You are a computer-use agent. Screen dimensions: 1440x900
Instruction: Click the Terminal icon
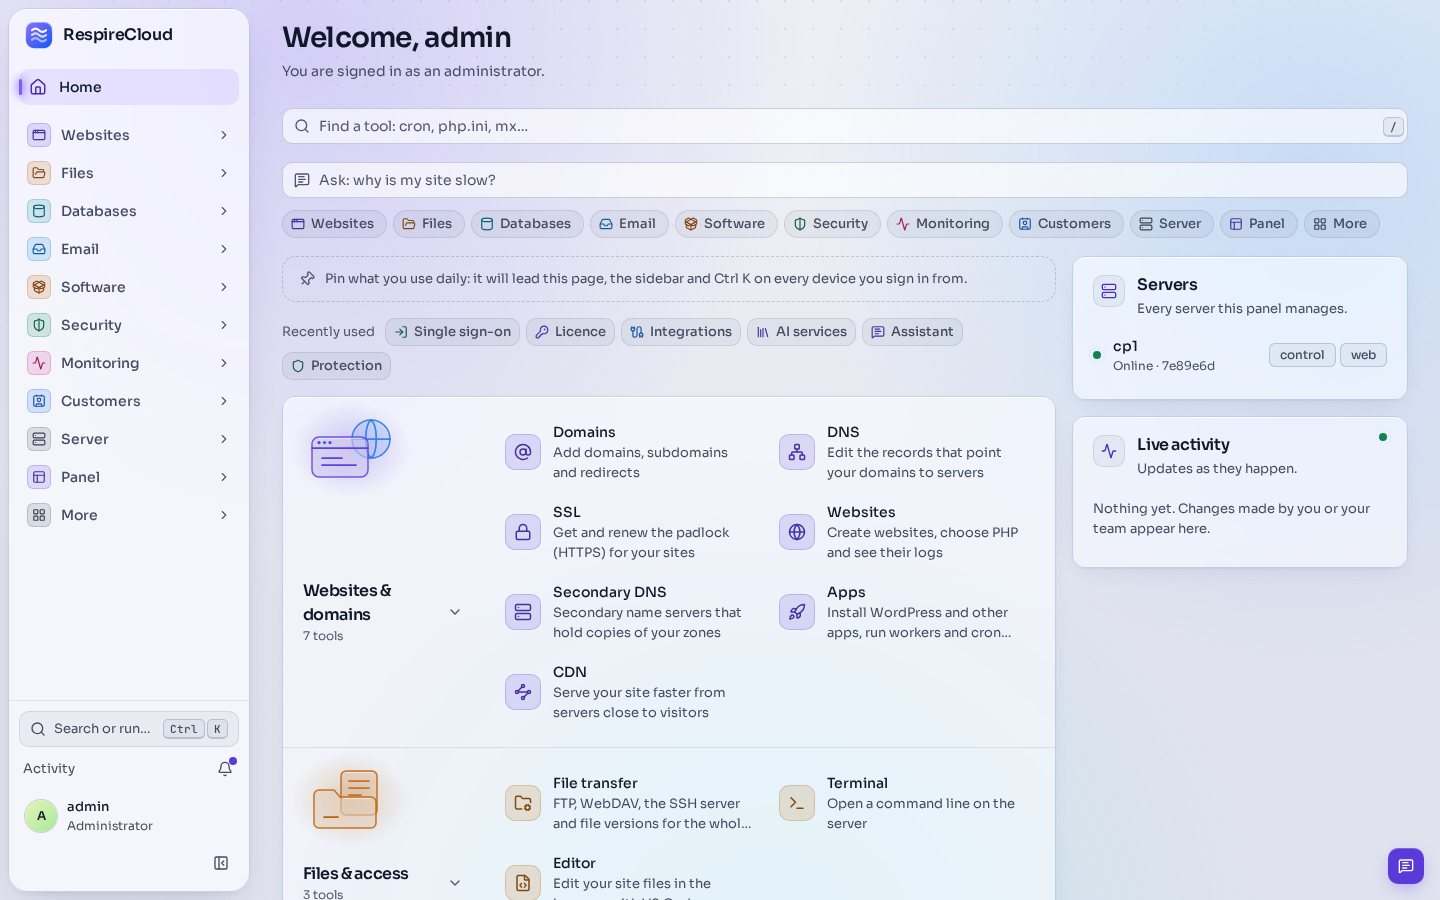(x=797, y=803)
